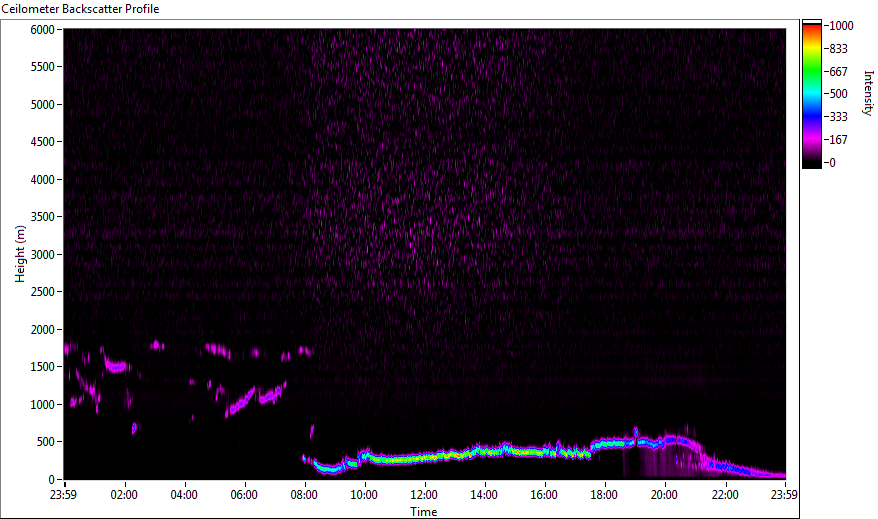Select the 1000 intensity scale value
This screenshot has height=519, width=878.
click(x=841, y=26)
